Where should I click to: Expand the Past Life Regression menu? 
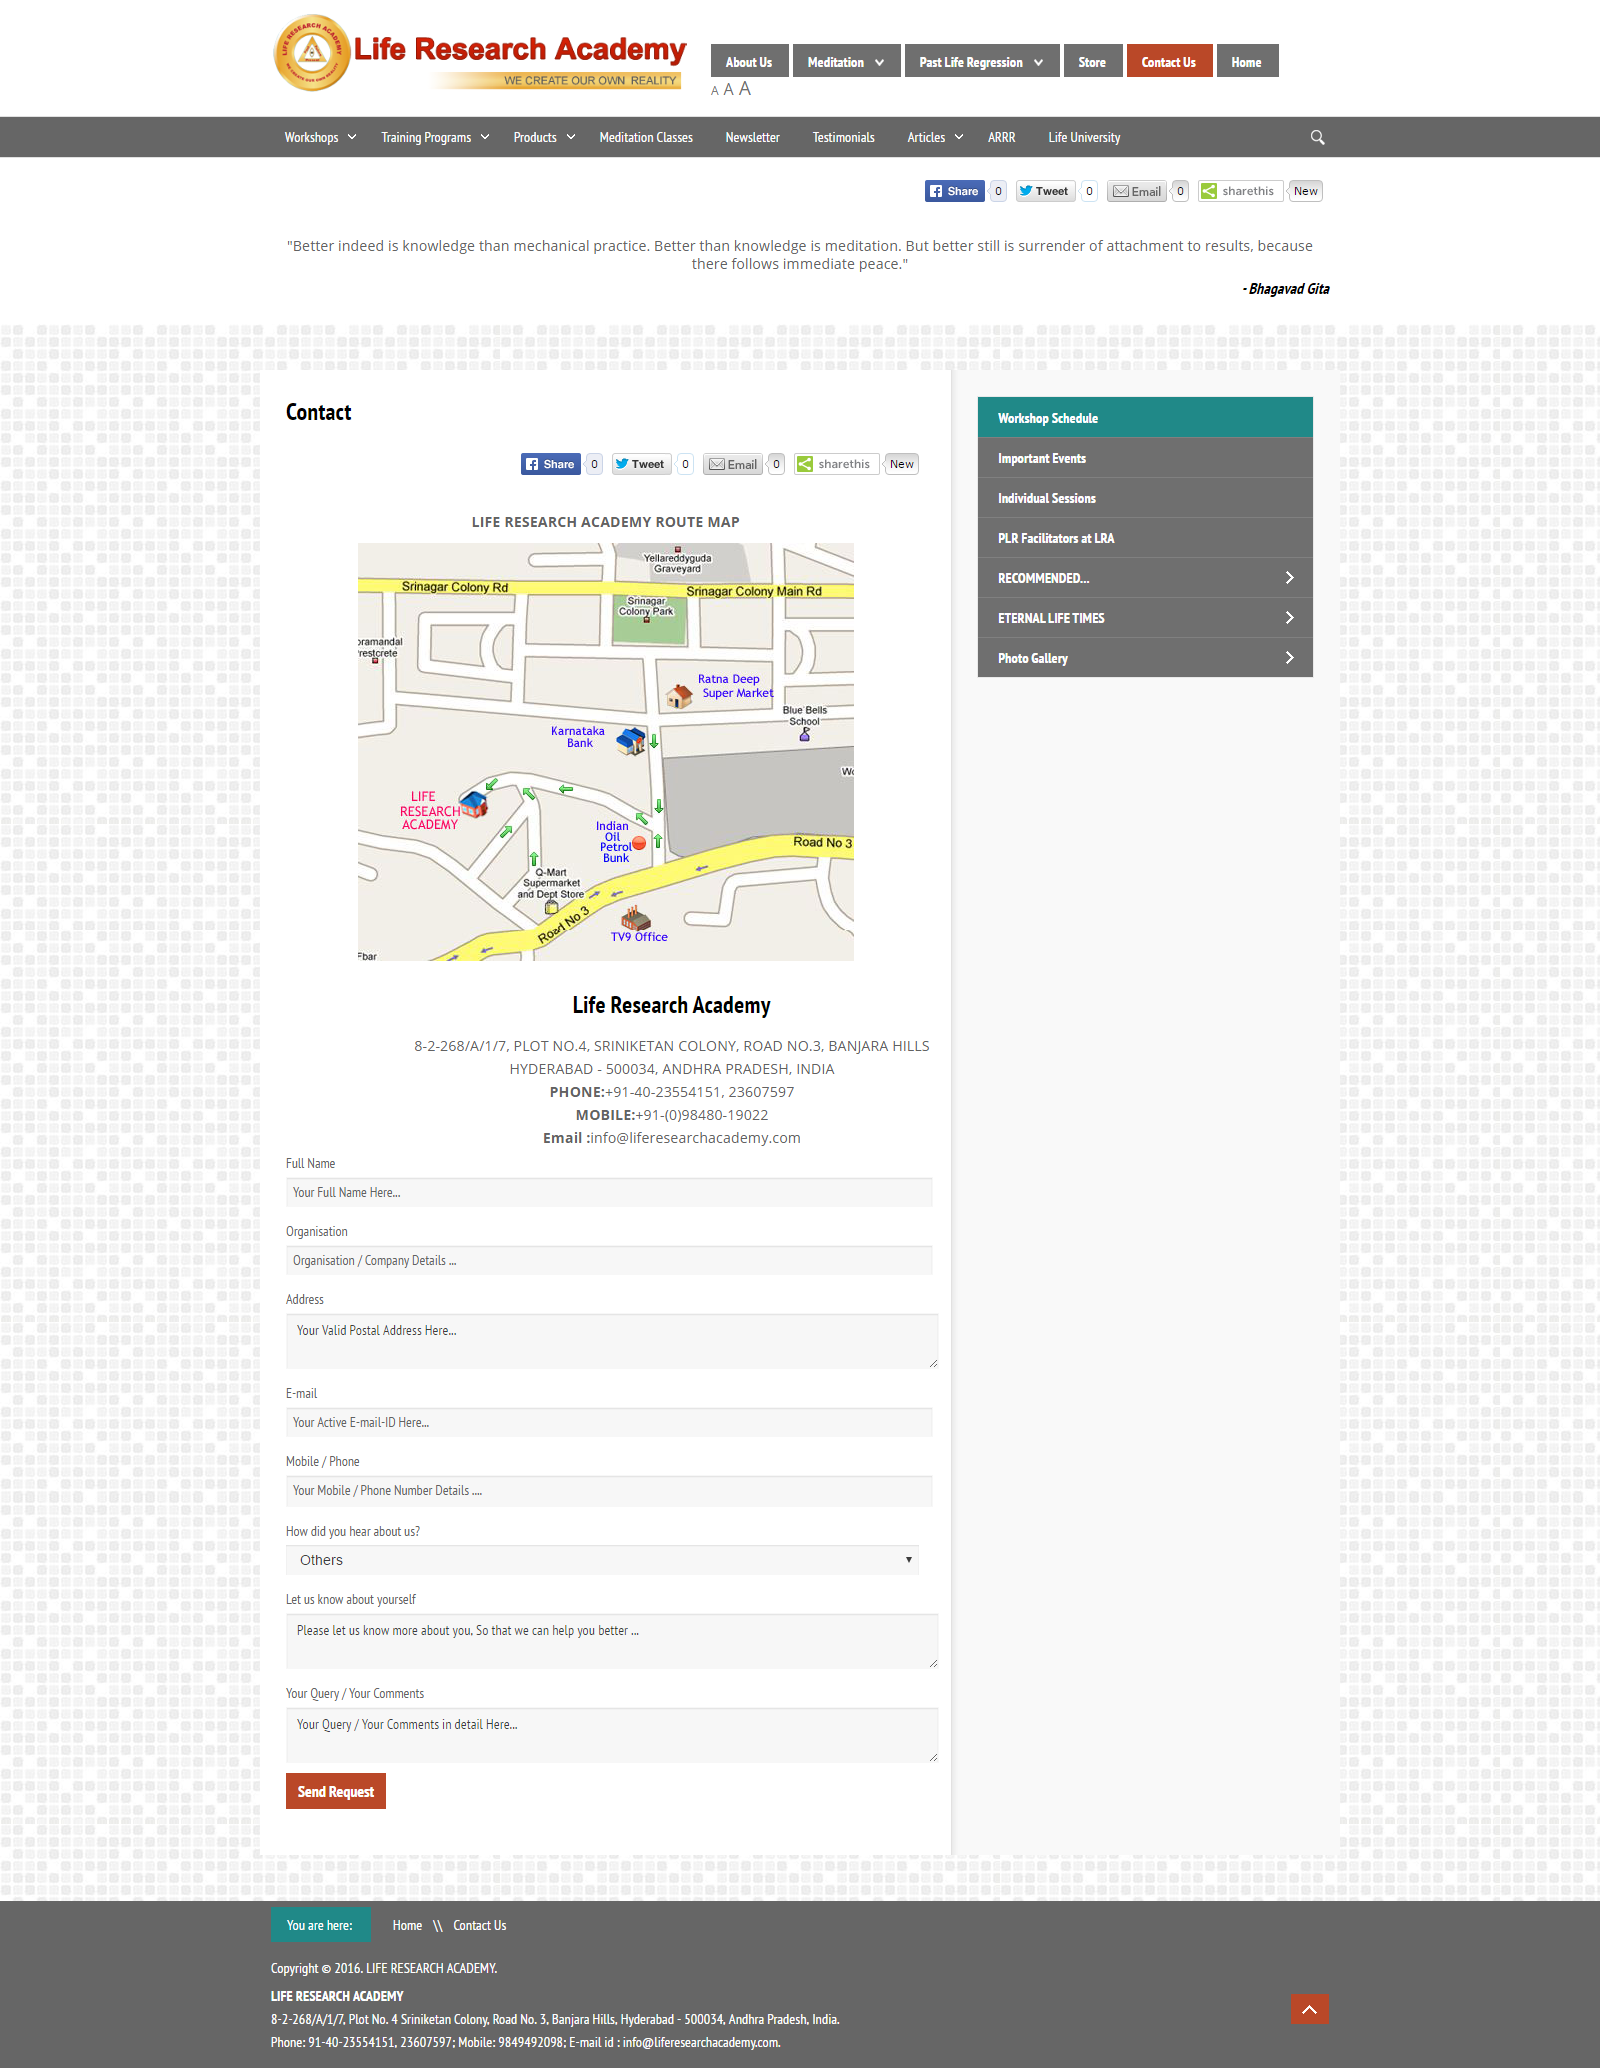pyautogui.click(x=981, y=62)
